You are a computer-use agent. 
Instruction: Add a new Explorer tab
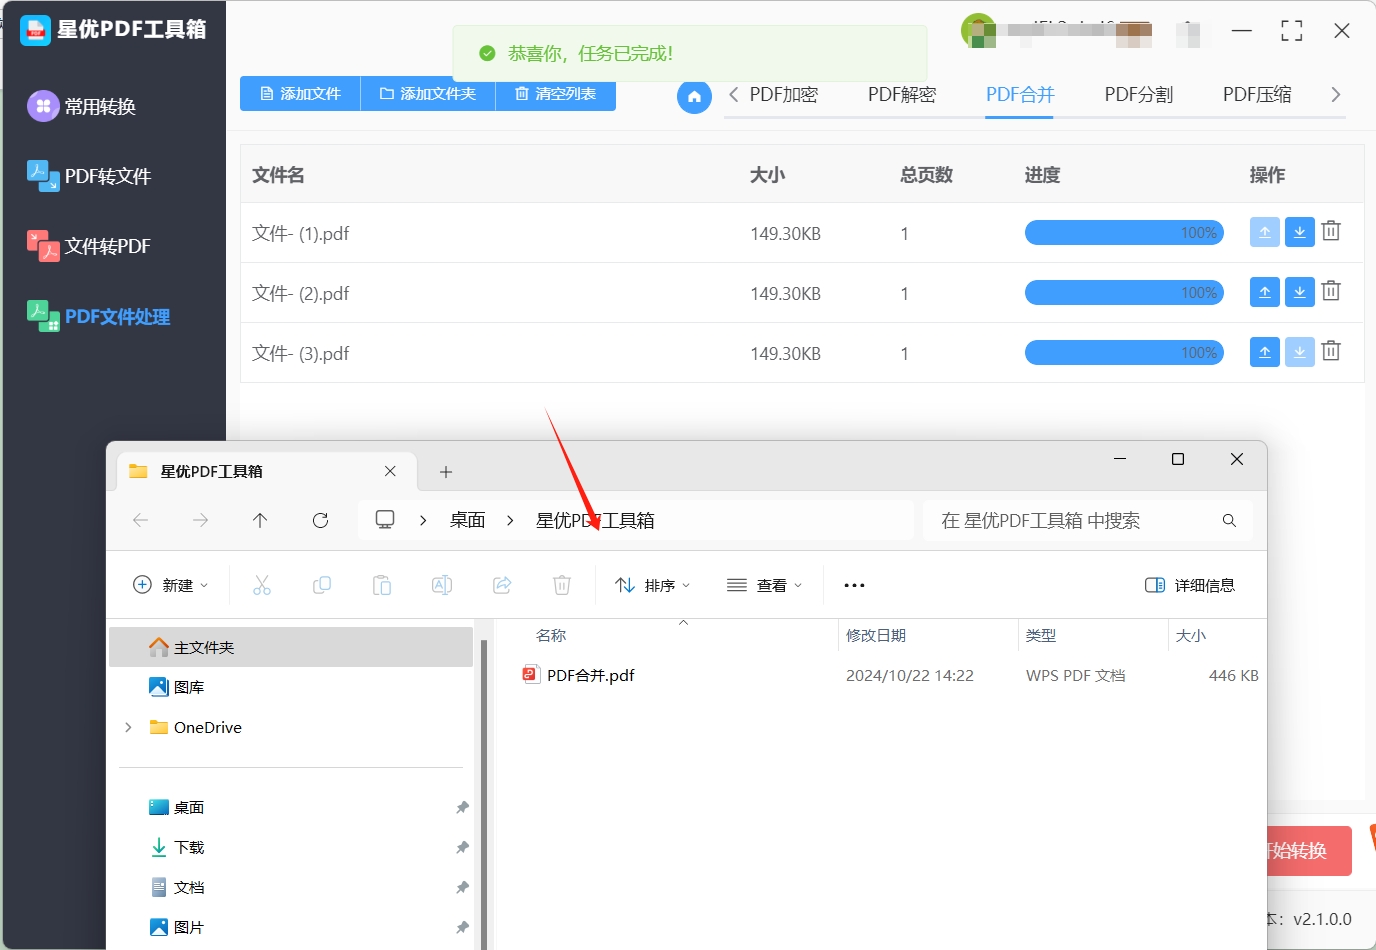tap(446, 471)
